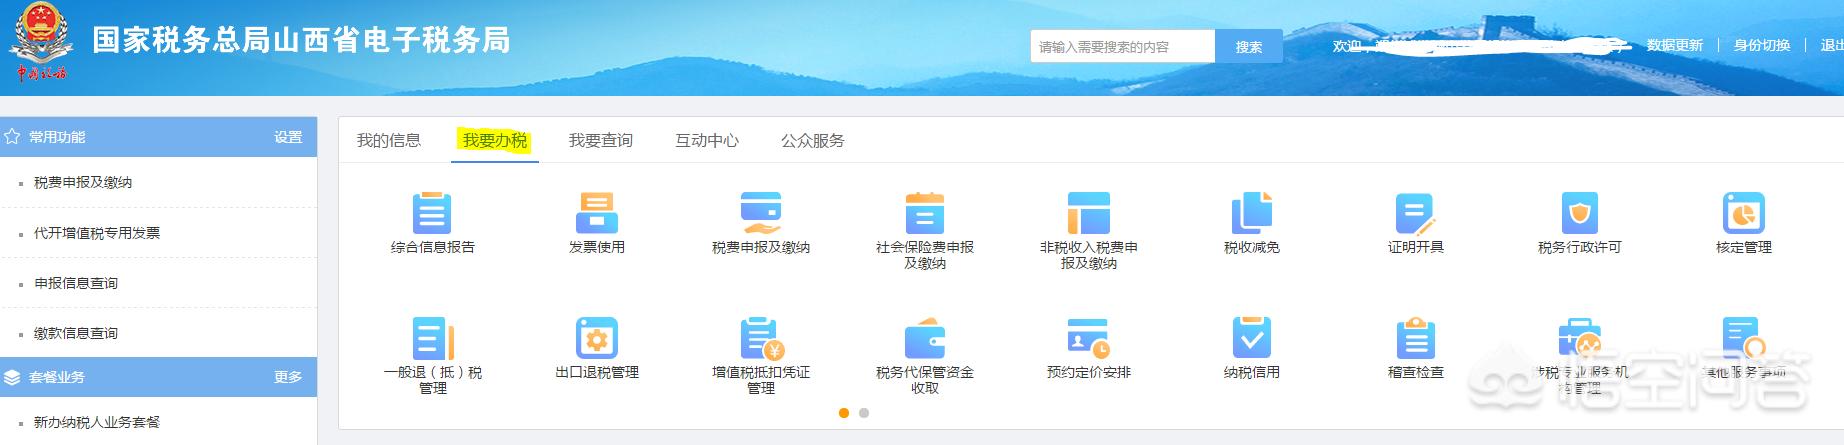This screenshot has width=1844, height=445.
Task: Open the 稽查检查 clipboard icon
Action: [x=1416, y=338]
